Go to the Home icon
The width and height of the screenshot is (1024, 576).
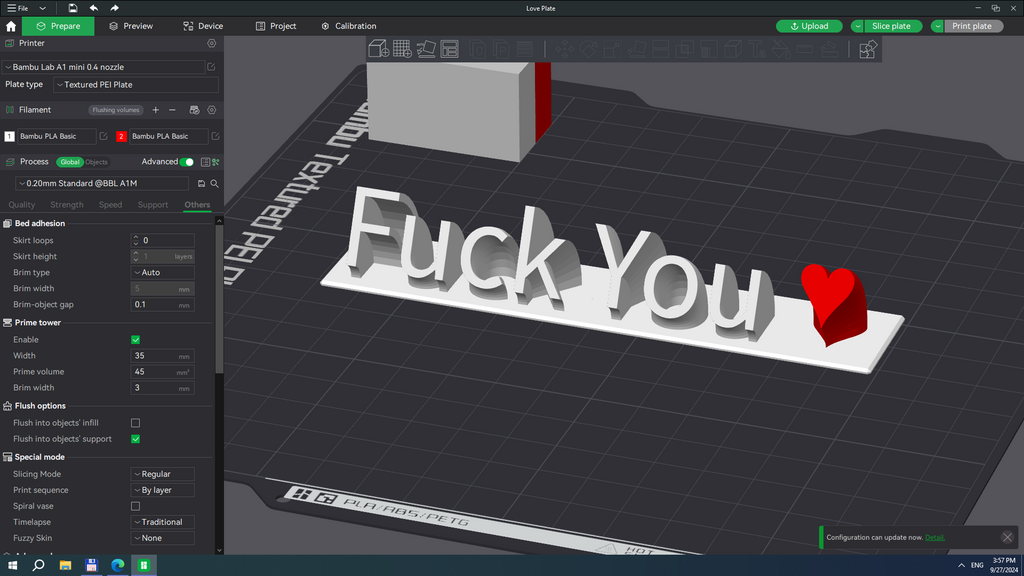coord(11,26)
